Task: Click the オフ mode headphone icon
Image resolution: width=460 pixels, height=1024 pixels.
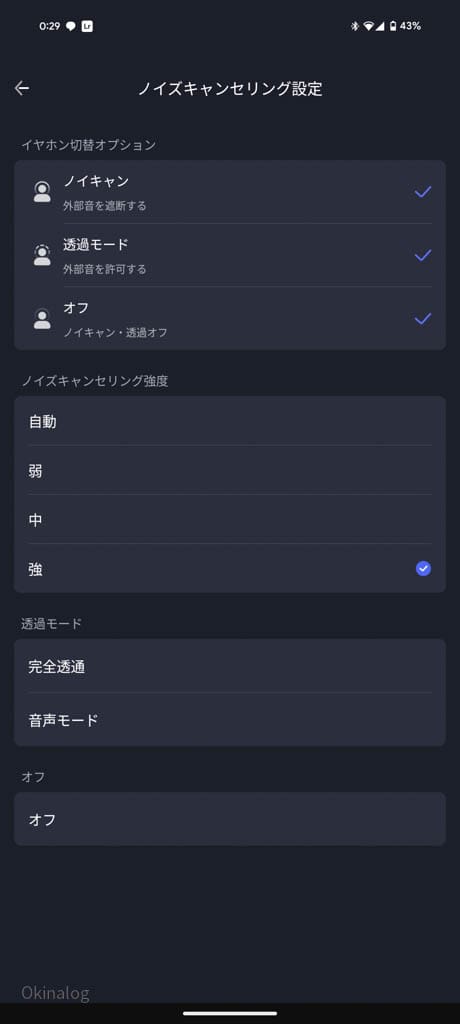Action: coord(42,318)
